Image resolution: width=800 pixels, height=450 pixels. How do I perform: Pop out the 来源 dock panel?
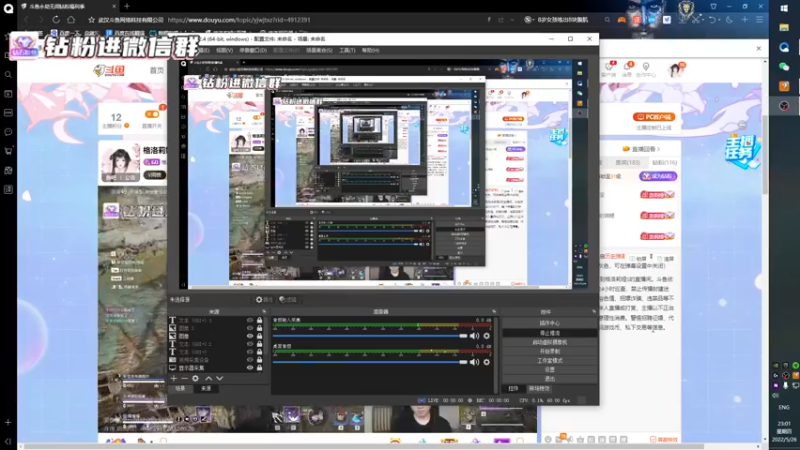[x=264, y=311]
